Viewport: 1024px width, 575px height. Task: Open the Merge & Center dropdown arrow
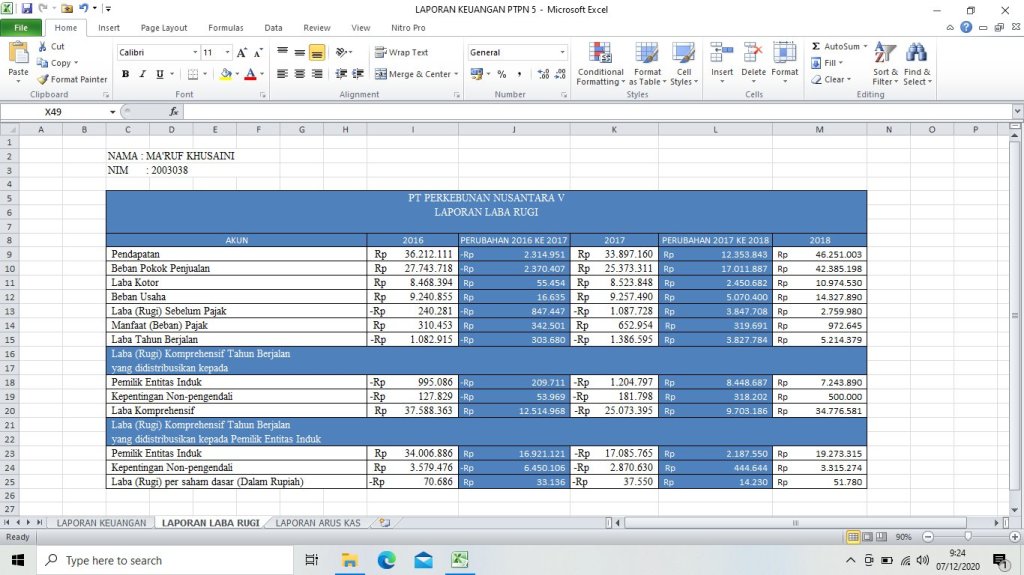pos(456,74)
